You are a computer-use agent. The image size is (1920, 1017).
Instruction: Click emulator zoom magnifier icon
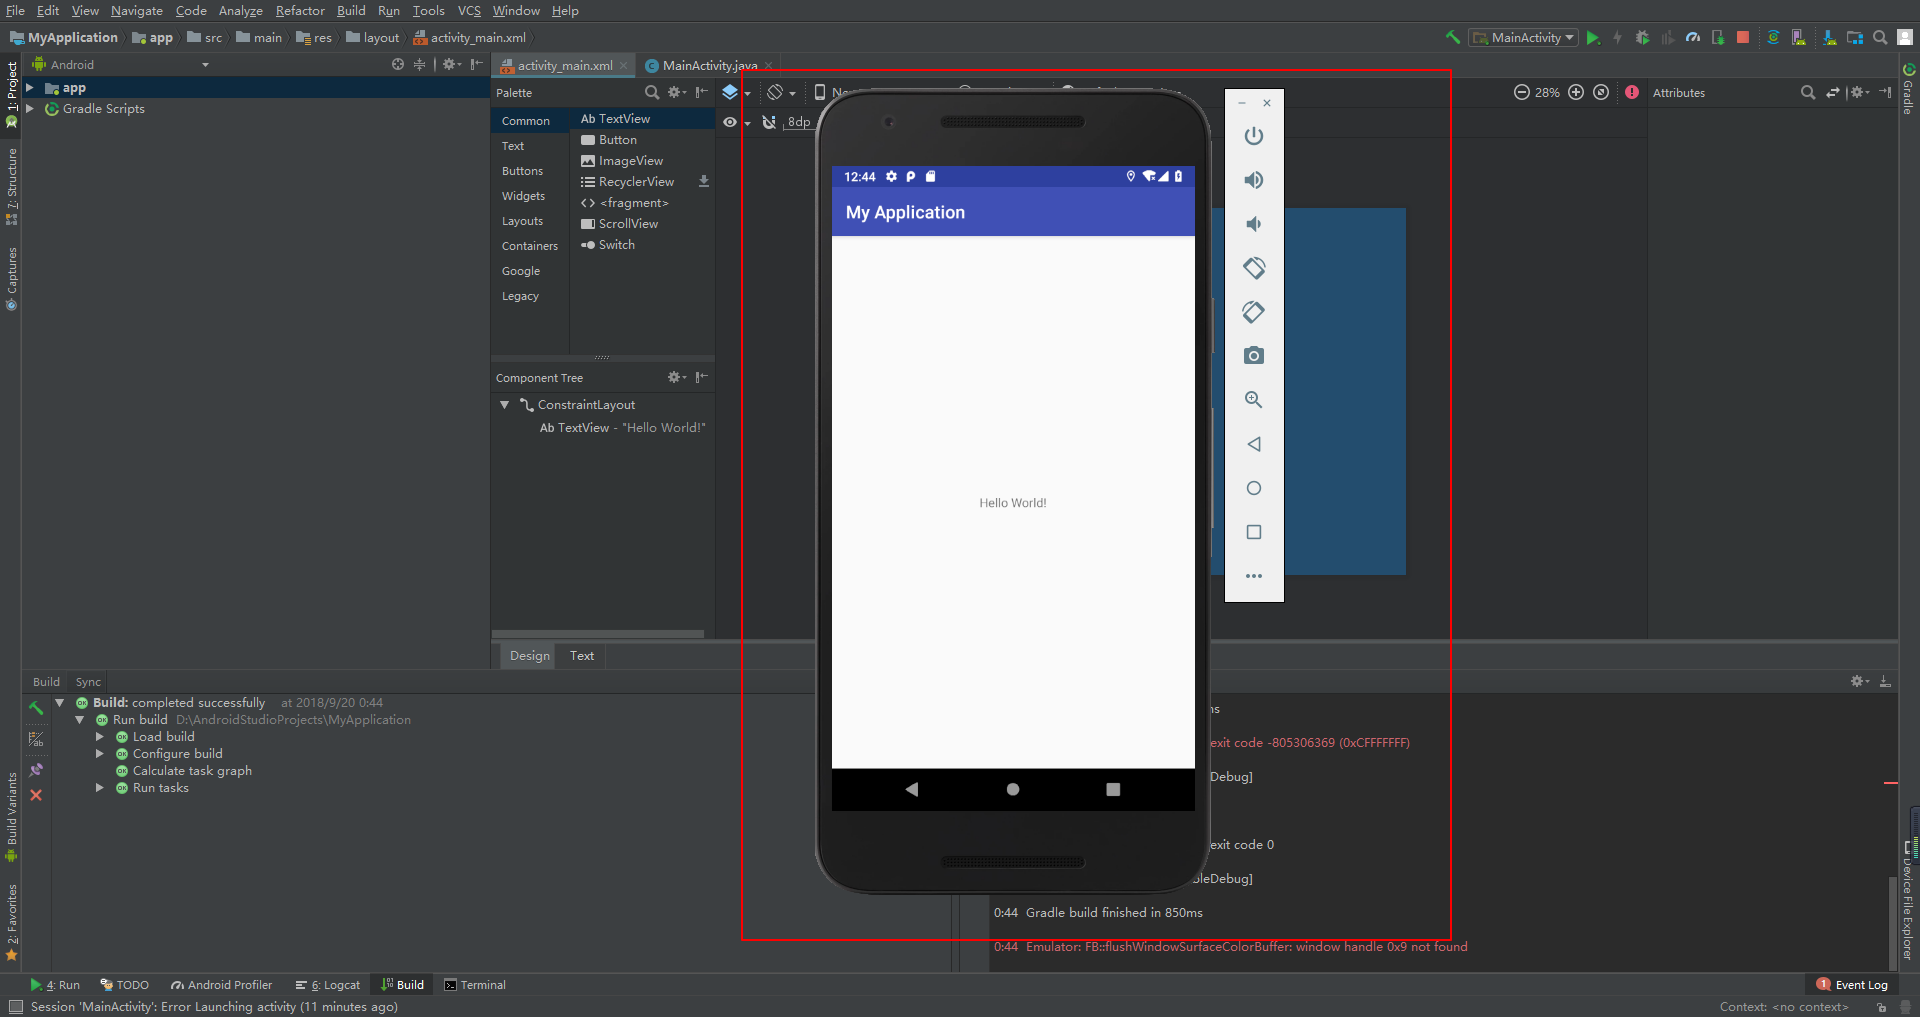(x=1254, y=400)
